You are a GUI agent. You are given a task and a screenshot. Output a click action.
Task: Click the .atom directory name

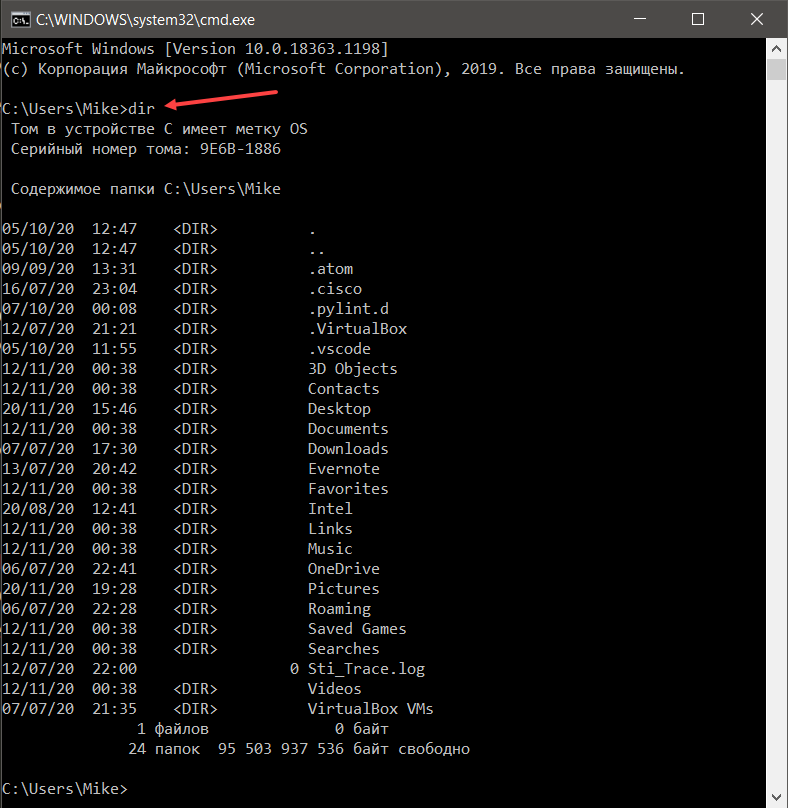click(x=331, y=269)
